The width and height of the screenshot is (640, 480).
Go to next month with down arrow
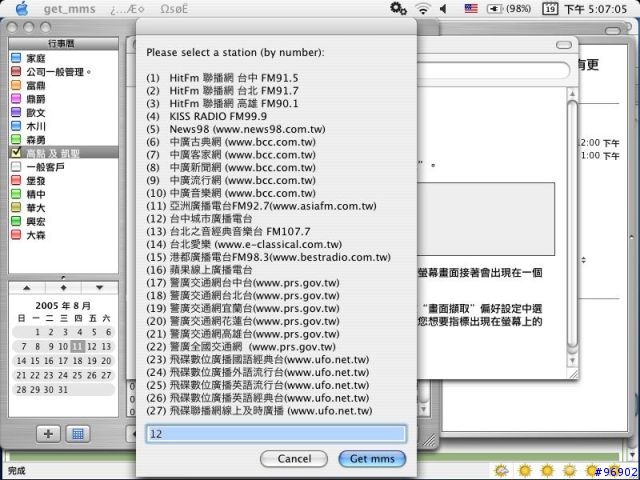(100, 288)
